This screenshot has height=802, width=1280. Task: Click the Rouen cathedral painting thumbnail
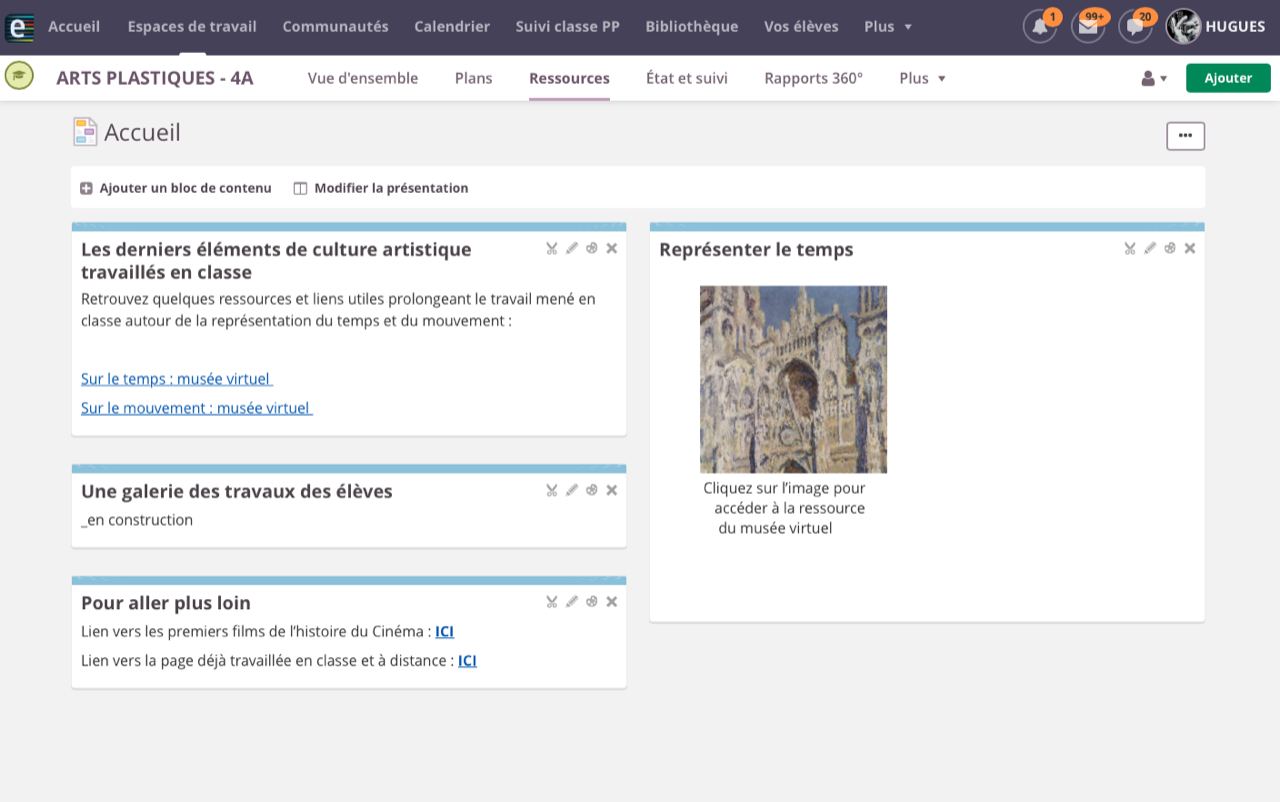pos(793,379)
